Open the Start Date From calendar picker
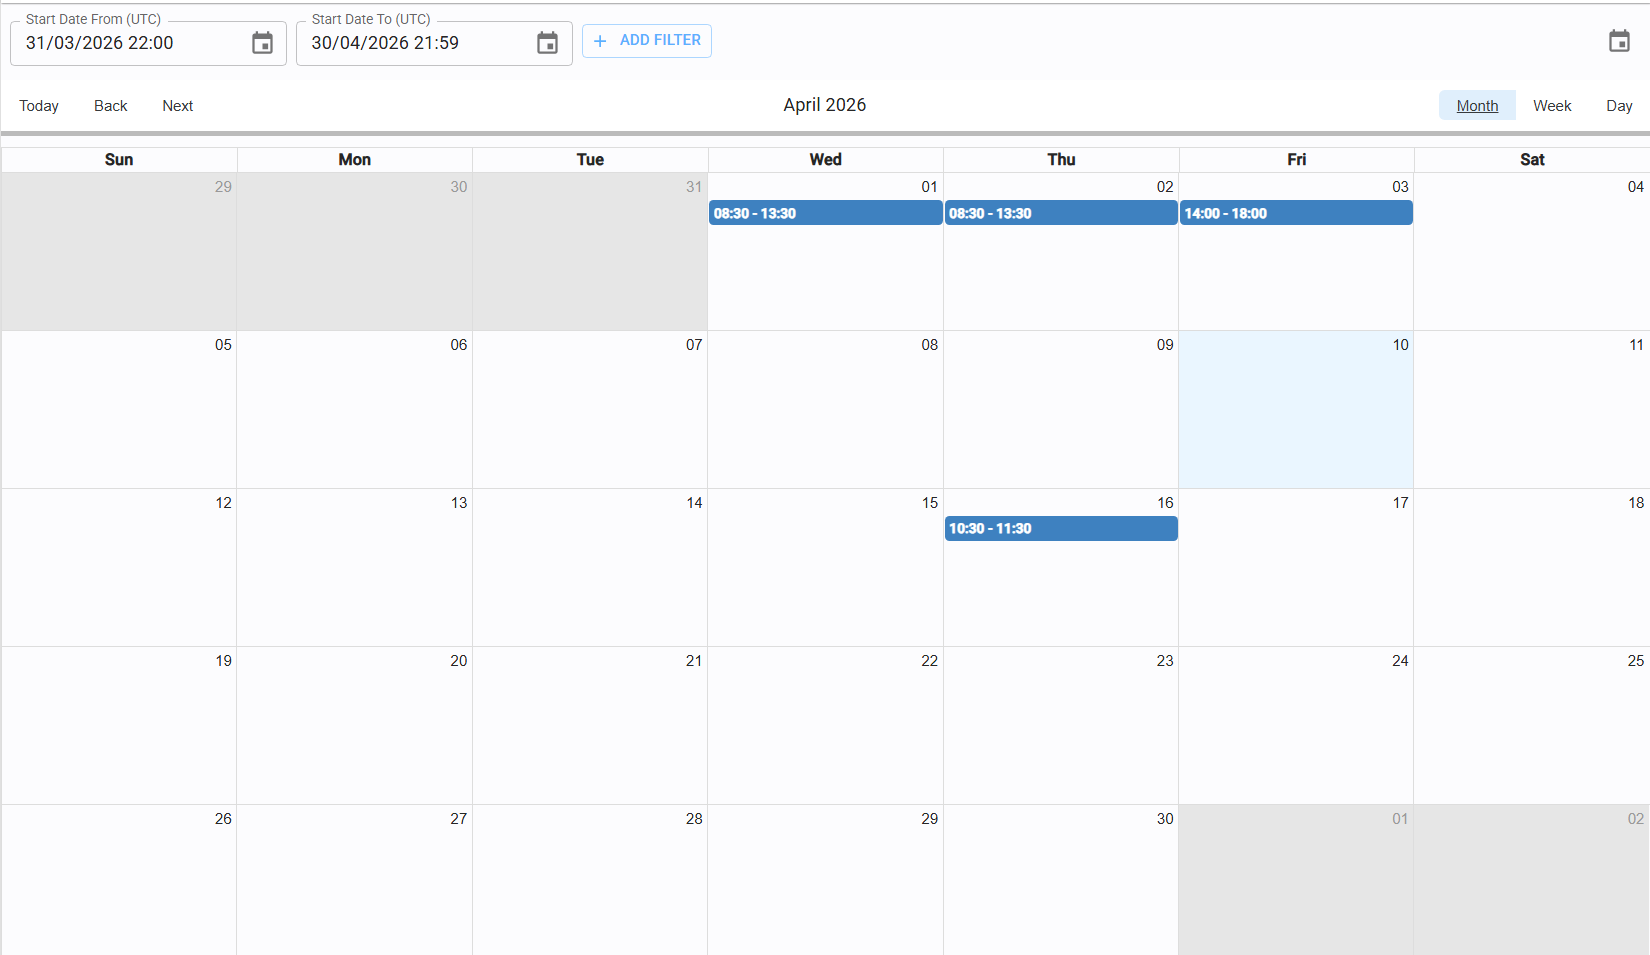Image resolution: width=1650 pixels, height=955 pixels. tap(262, 43)
